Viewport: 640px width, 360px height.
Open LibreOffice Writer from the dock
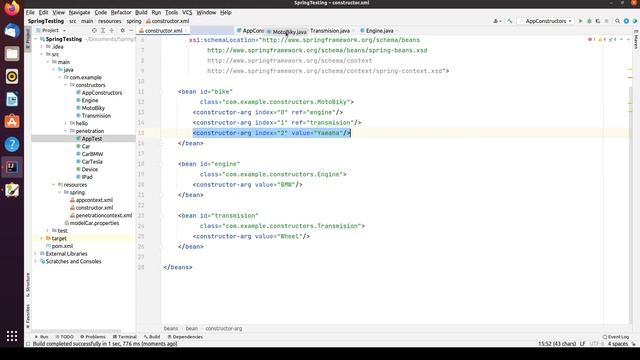(x=12, y=99)
